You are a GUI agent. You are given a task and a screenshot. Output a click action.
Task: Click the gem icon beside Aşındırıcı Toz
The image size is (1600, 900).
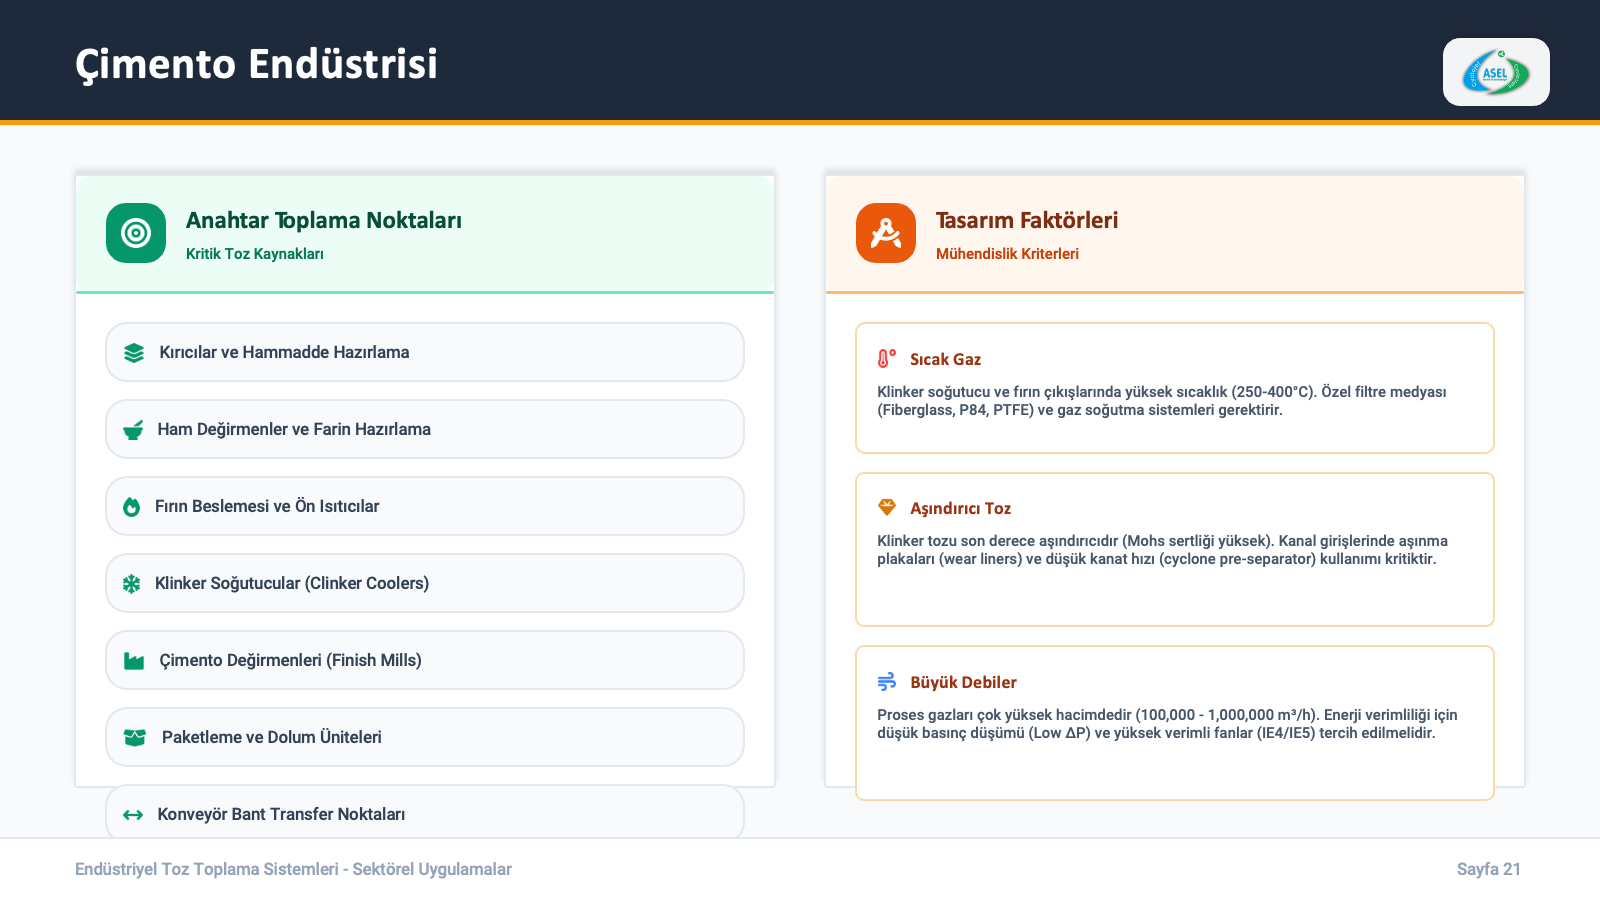[887, 508]
